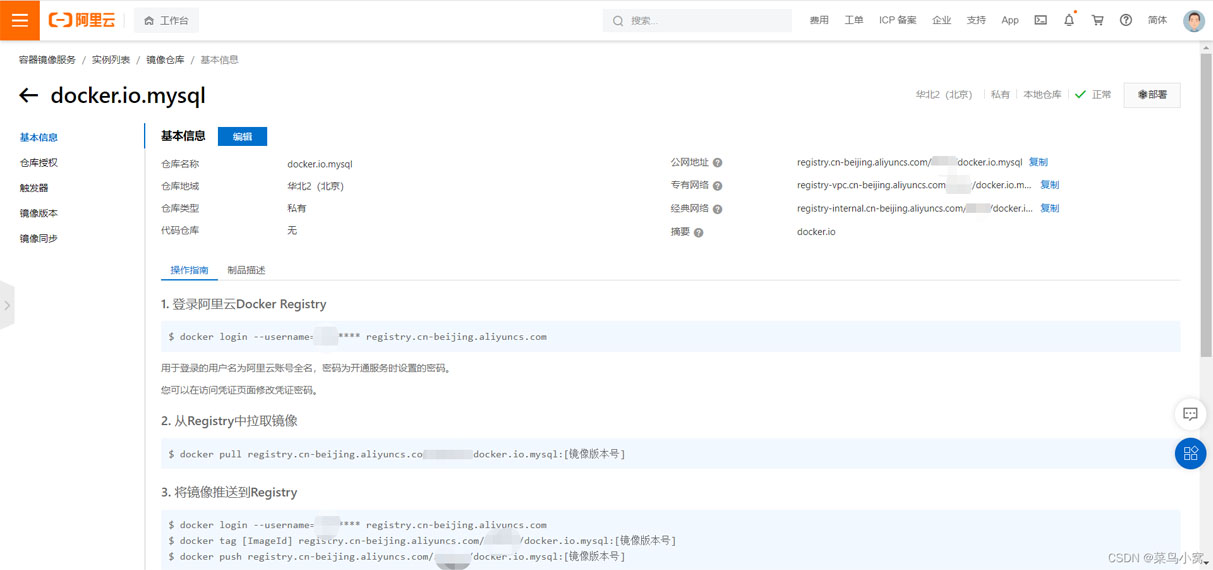Click the heading 1. 登录阿里云Docker Registry

pos(244,304)
